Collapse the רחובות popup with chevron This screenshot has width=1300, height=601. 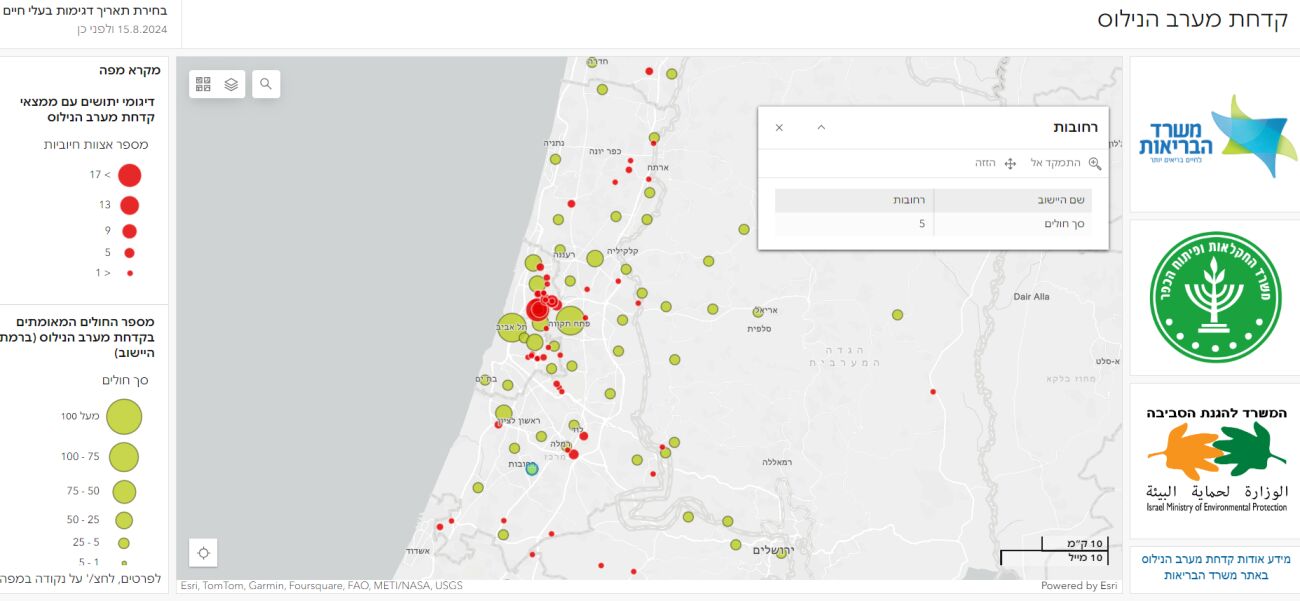821,128
